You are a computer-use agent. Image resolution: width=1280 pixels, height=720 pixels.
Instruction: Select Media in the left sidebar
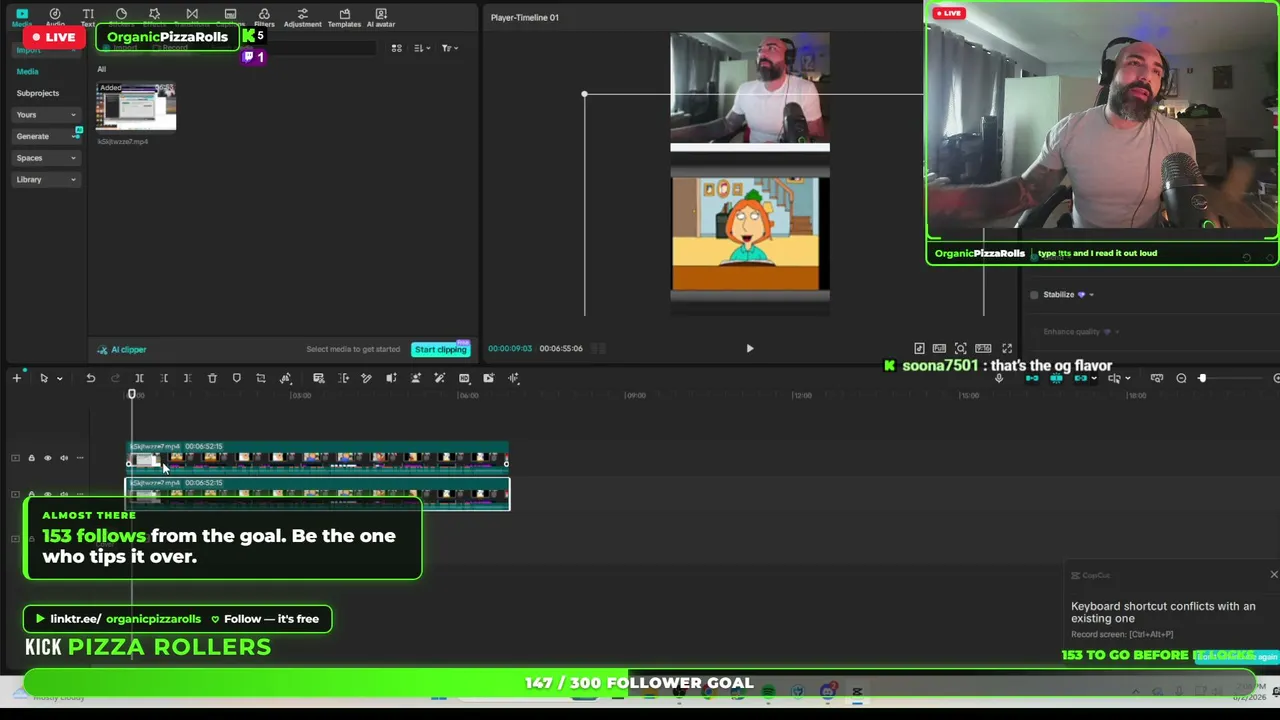[27, 71]
